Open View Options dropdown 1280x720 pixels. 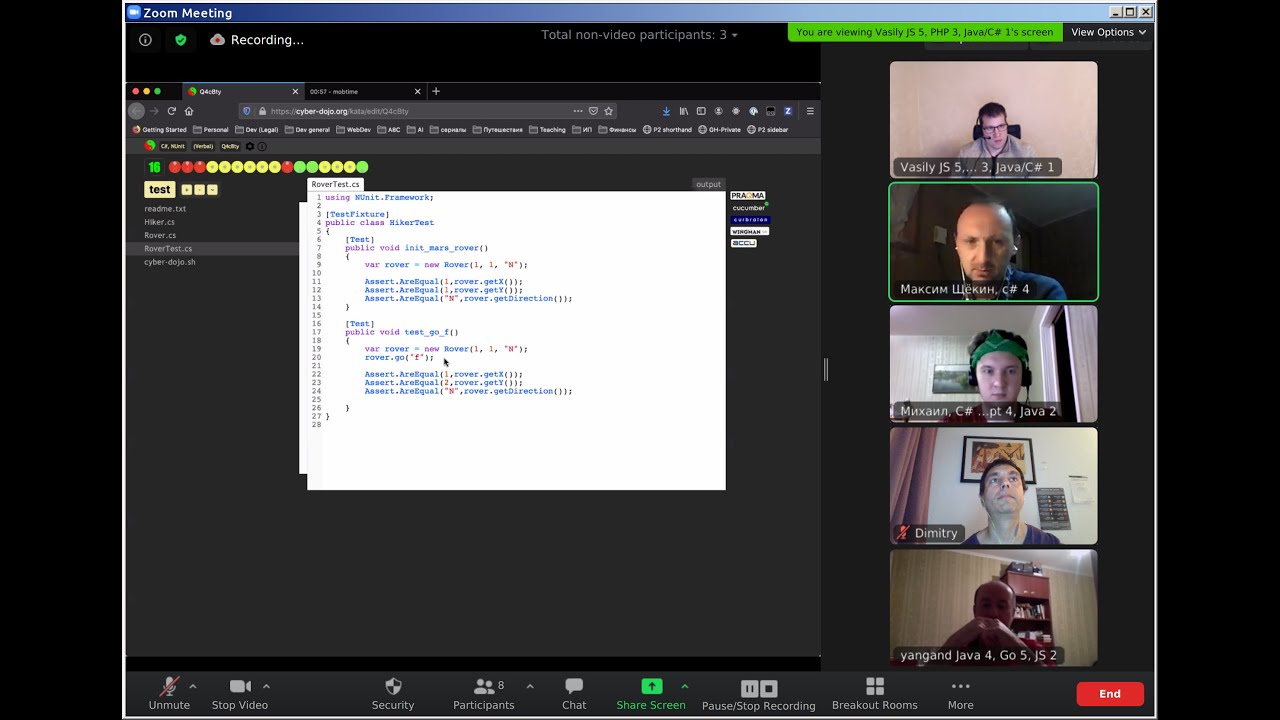(x=1108, y=32)
